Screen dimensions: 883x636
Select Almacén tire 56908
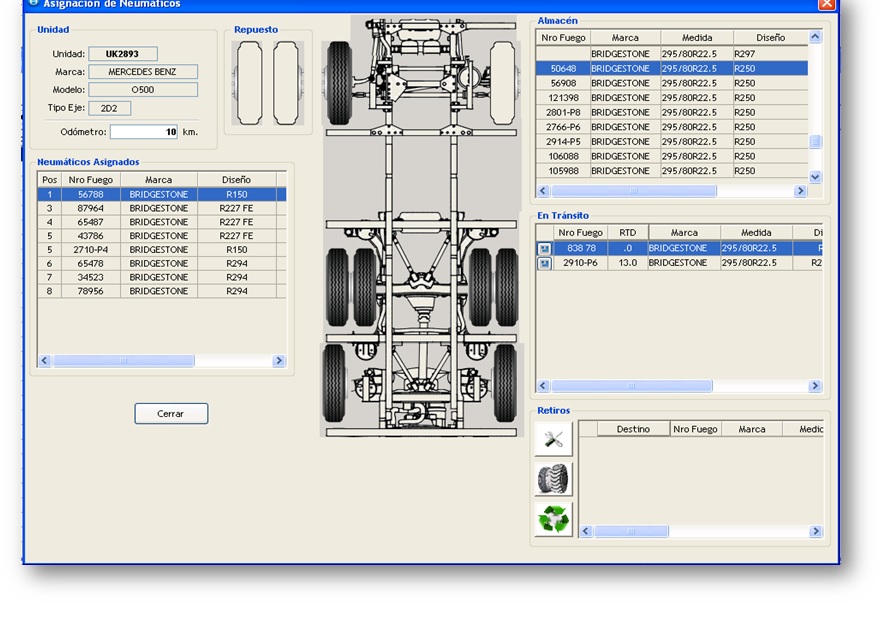click(672, 83)
